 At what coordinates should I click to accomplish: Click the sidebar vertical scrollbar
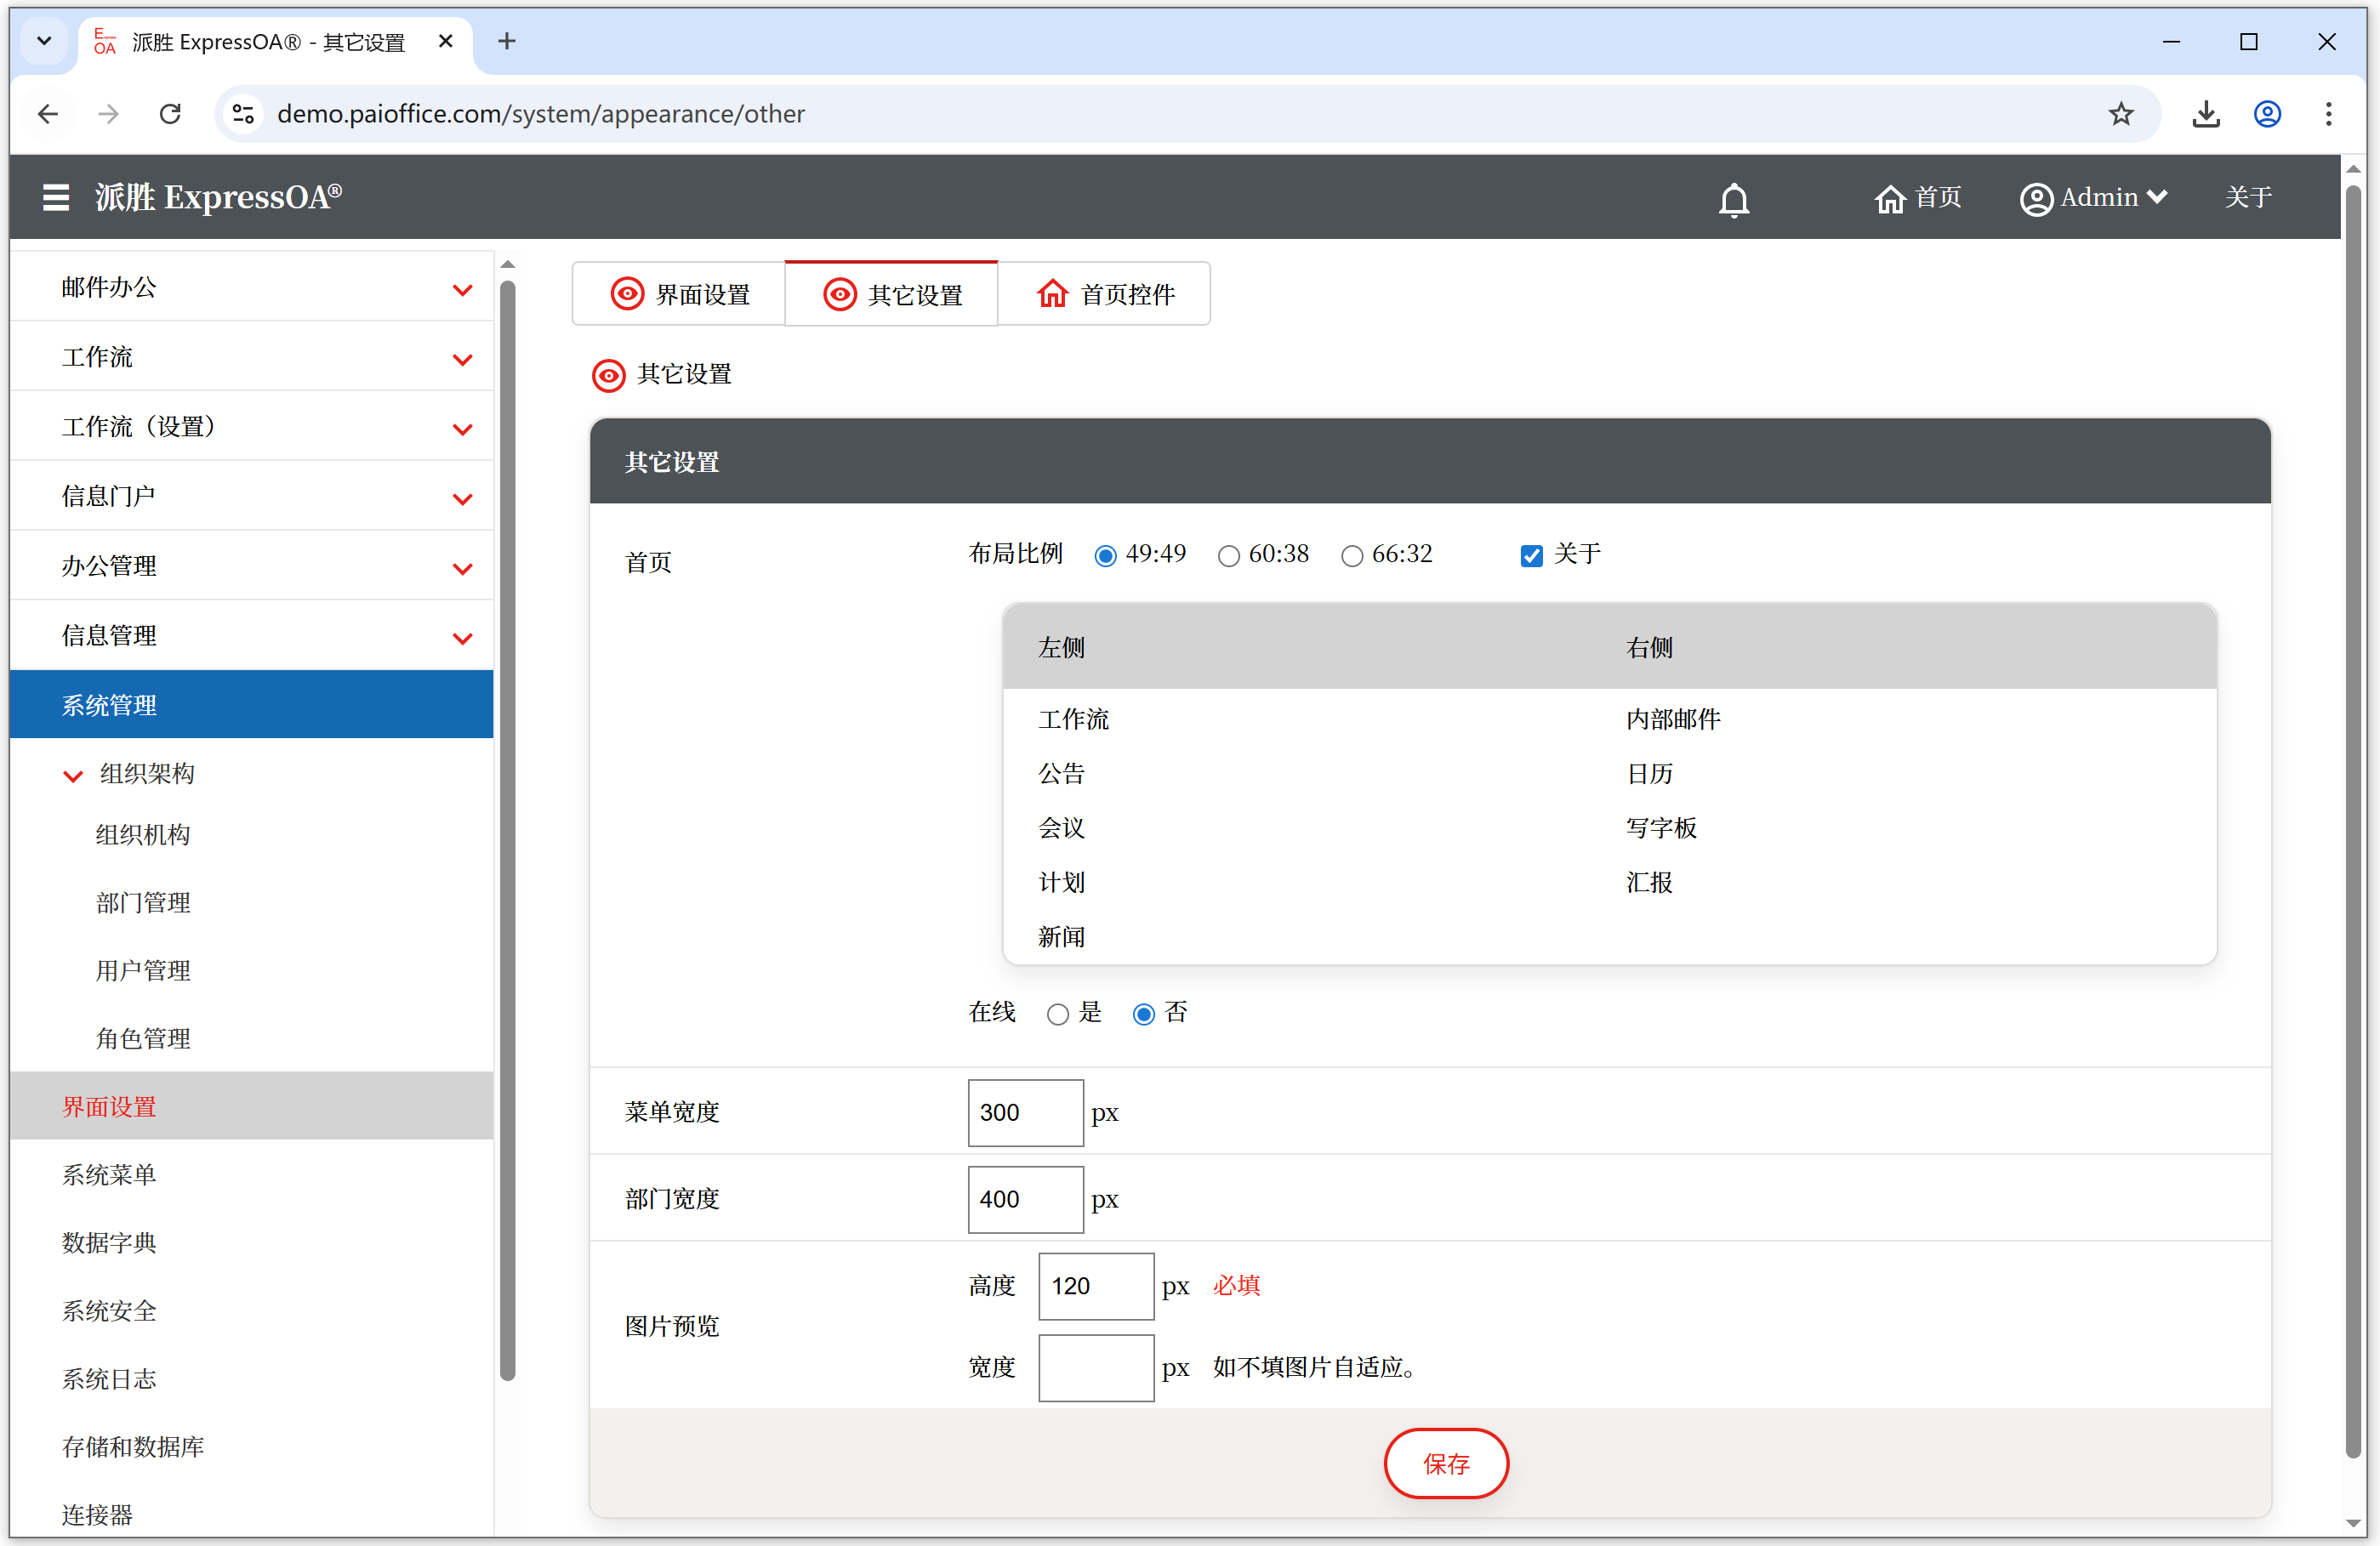[x=507, y=830]
